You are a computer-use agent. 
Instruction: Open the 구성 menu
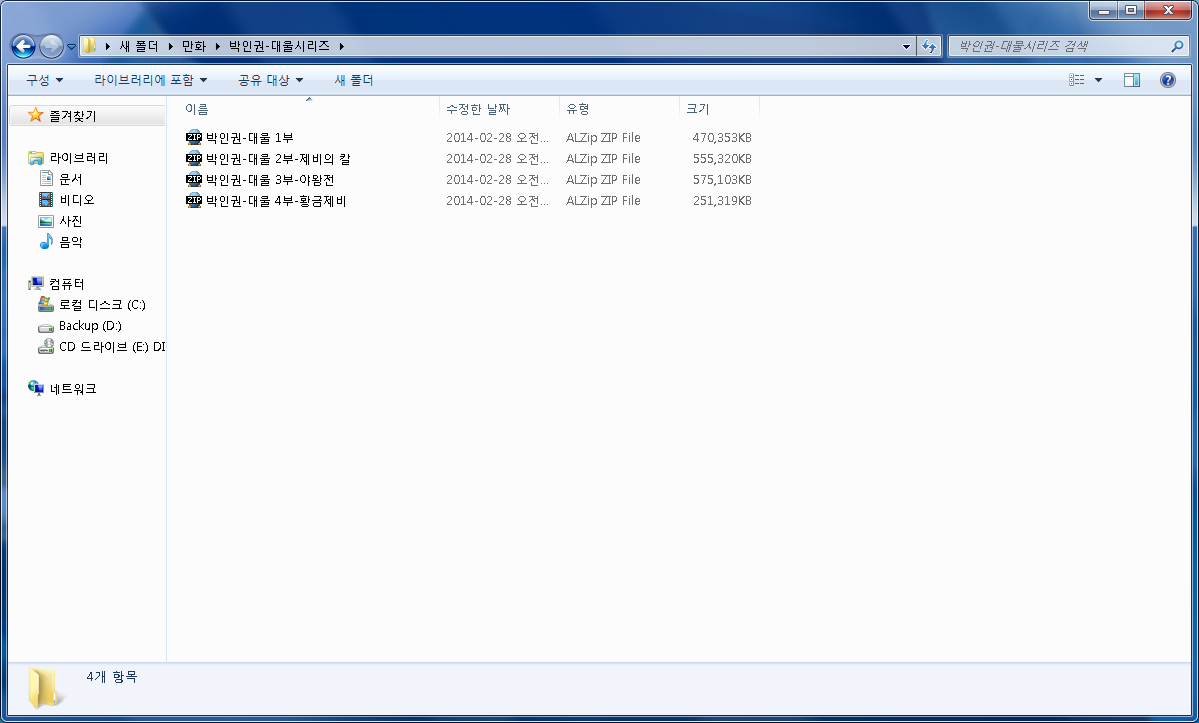pyautogui.click(x=44, y=80)
